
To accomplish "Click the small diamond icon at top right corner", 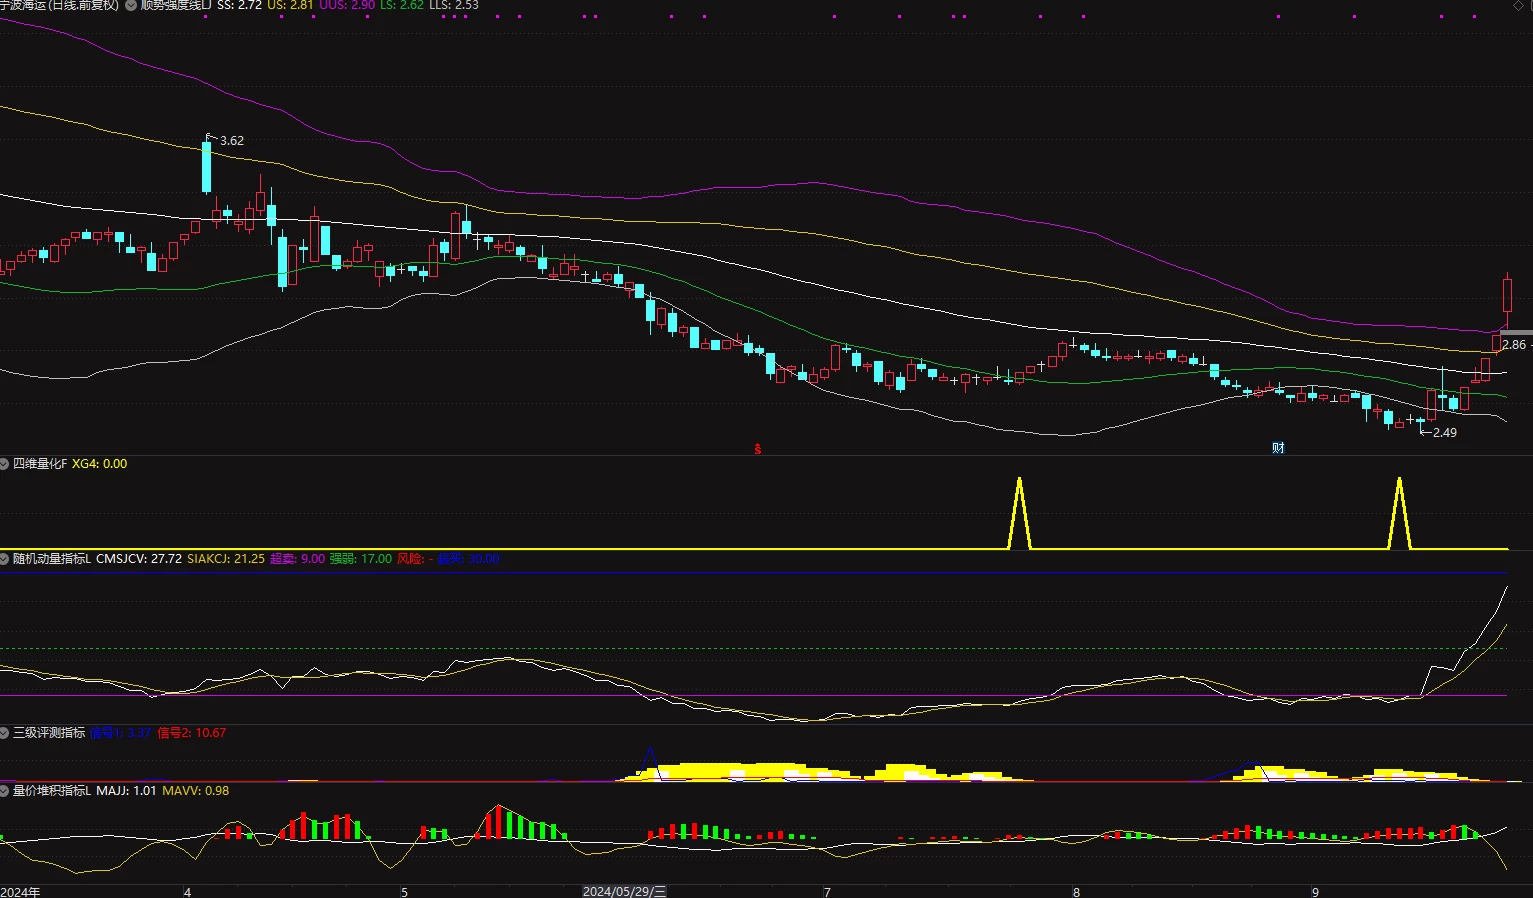I will [1518, 6].
